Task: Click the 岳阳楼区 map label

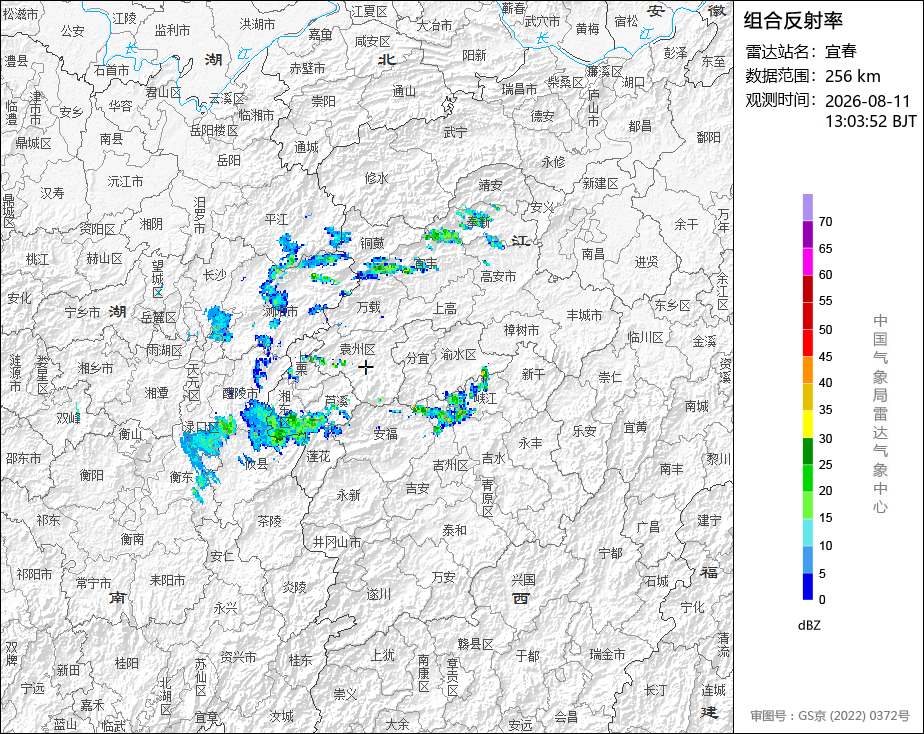Action: click(x=214, y=130)
